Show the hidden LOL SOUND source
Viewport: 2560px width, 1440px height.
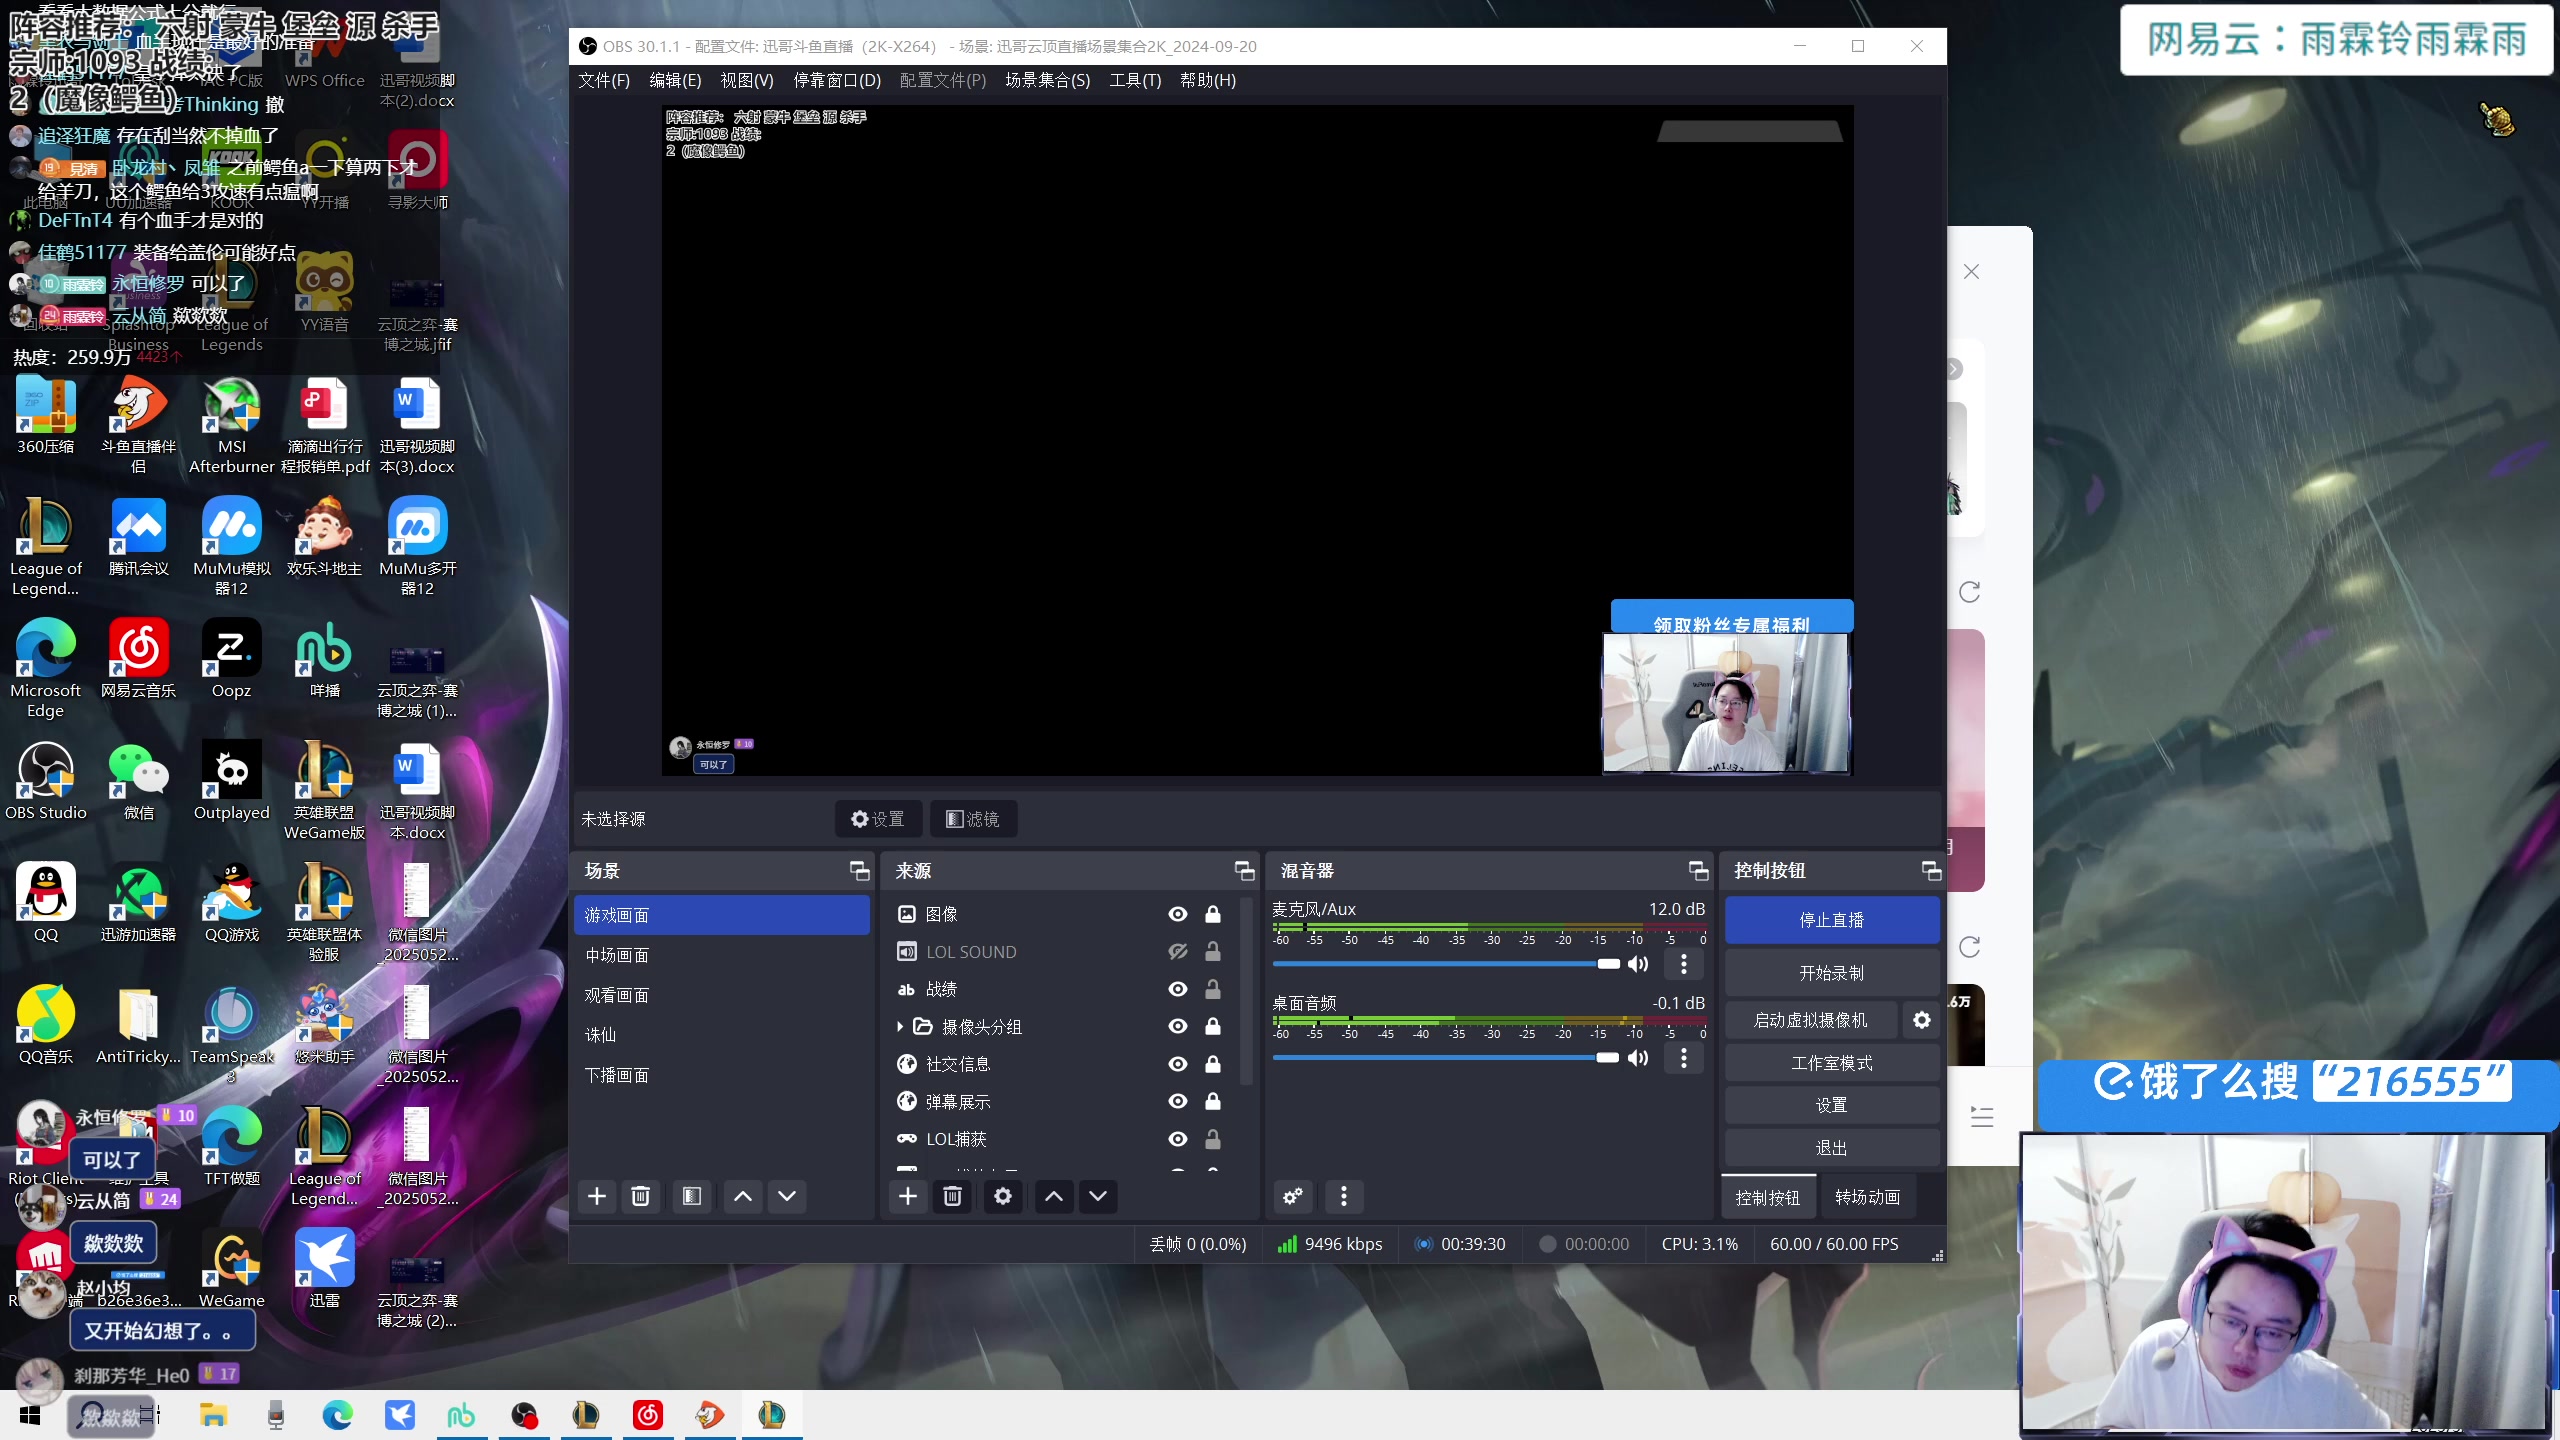point(1178,952)
